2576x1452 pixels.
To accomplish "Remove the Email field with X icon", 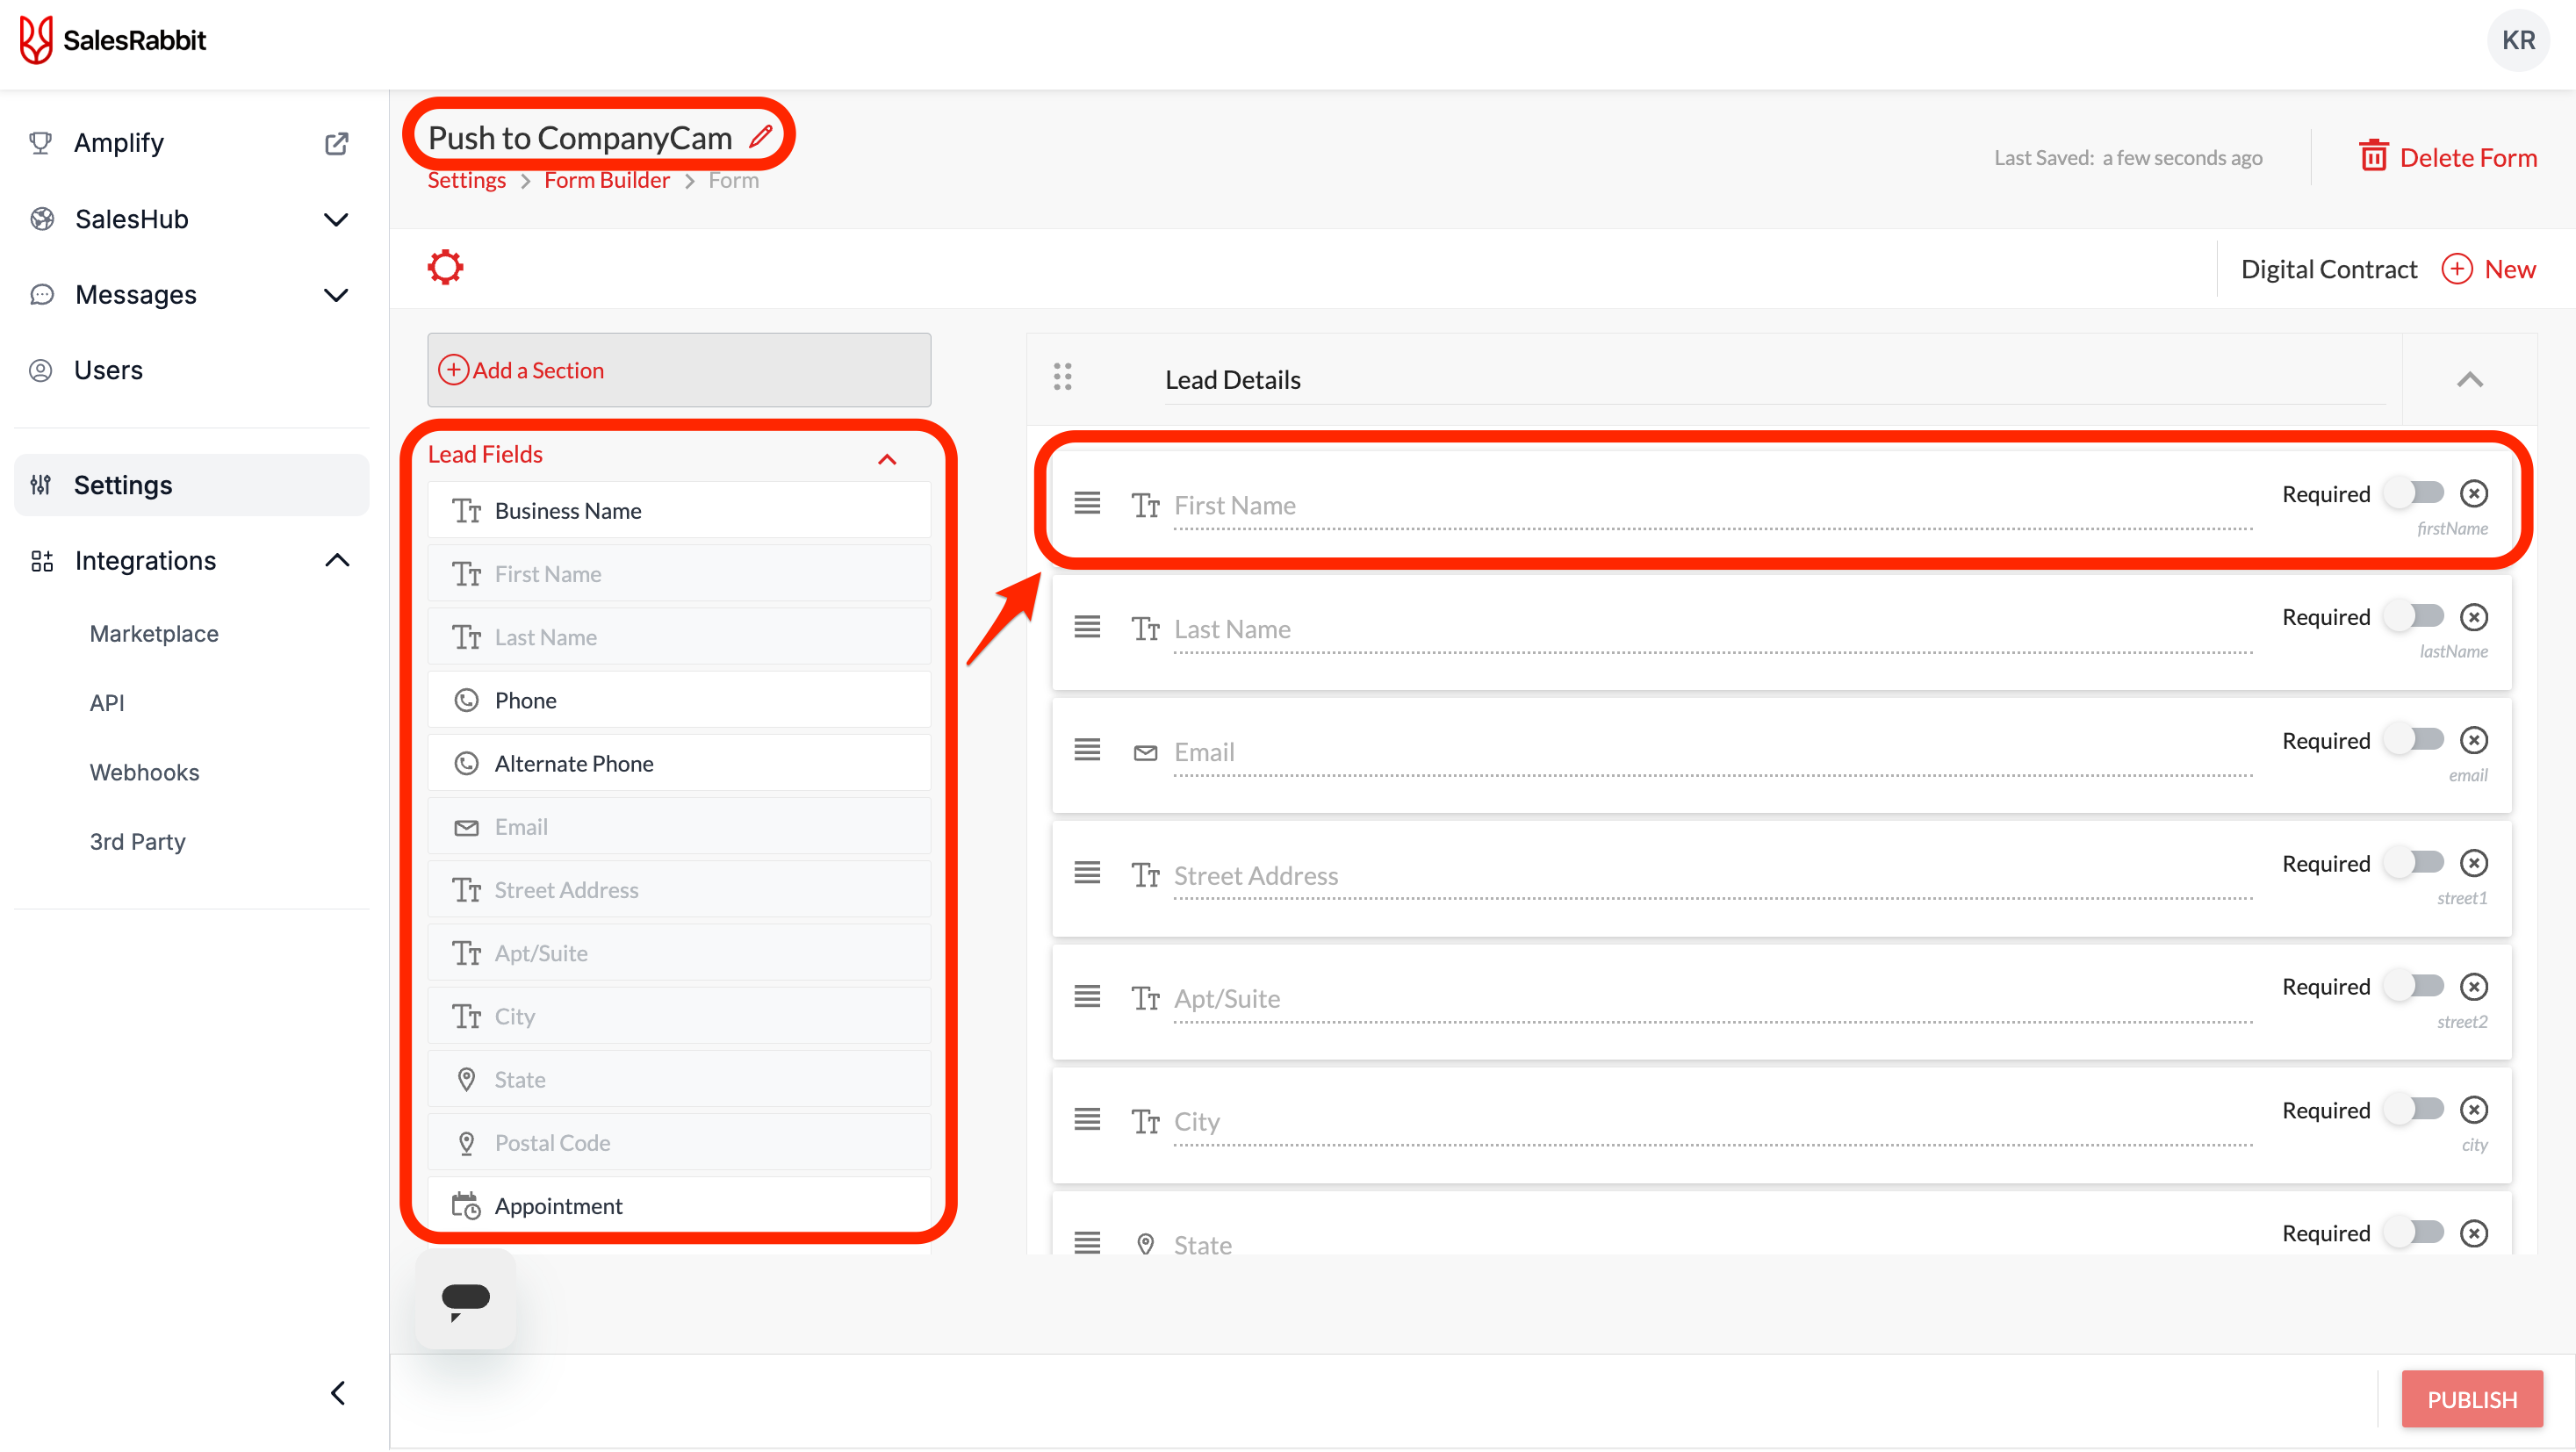I will [2473, 740].
